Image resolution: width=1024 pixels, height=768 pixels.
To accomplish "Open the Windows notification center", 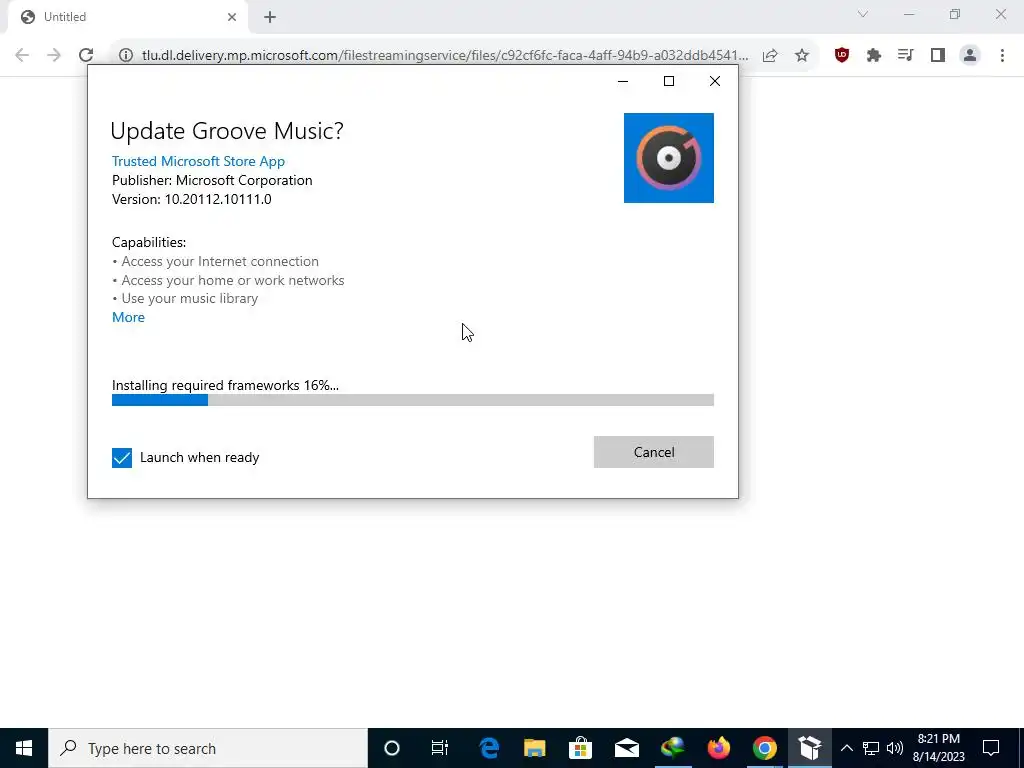I will 991,748.
